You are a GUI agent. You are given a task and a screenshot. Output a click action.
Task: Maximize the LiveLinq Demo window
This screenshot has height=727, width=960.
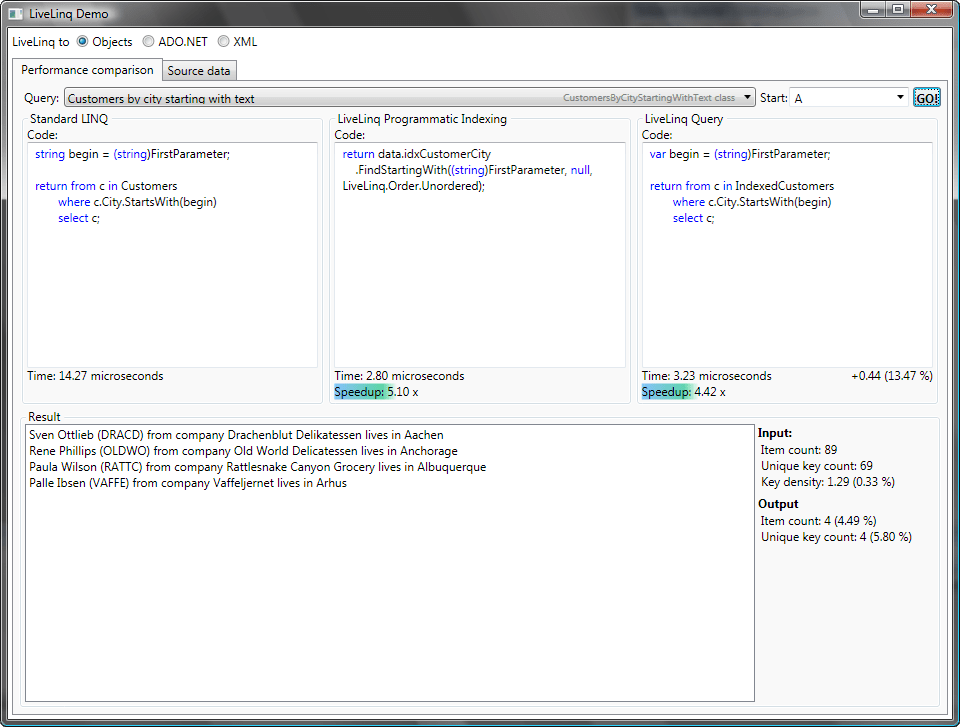(x=898, y=9)
